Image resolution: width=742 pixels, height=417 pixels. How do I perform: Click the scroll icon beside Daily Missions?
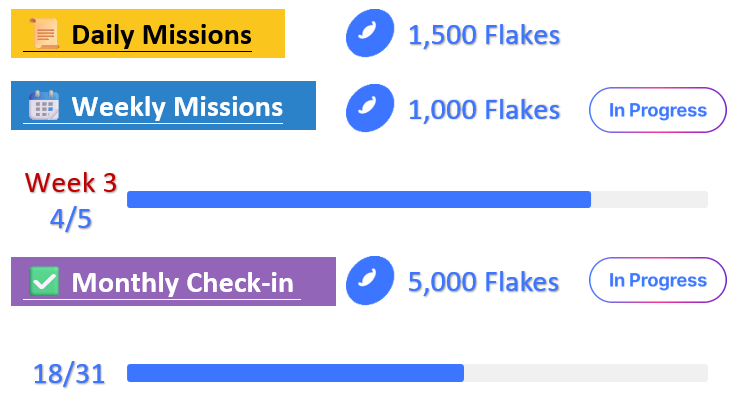[44, 33]
